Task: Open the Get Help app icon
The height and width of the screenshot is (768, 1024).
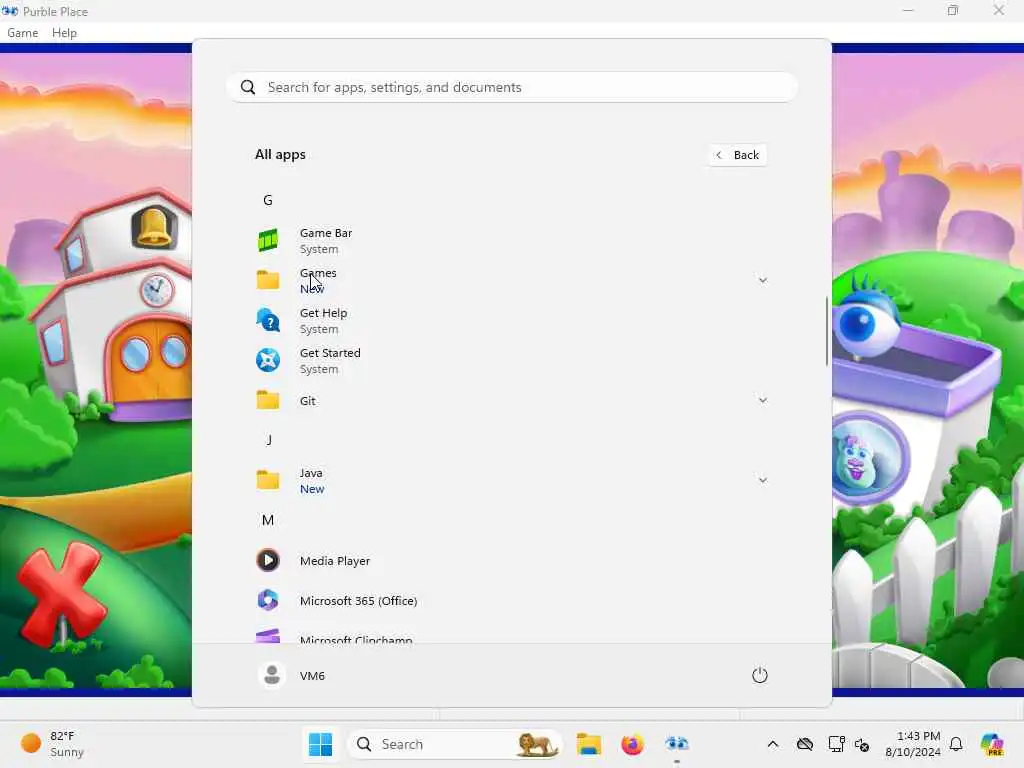Action: click(268, 320)
